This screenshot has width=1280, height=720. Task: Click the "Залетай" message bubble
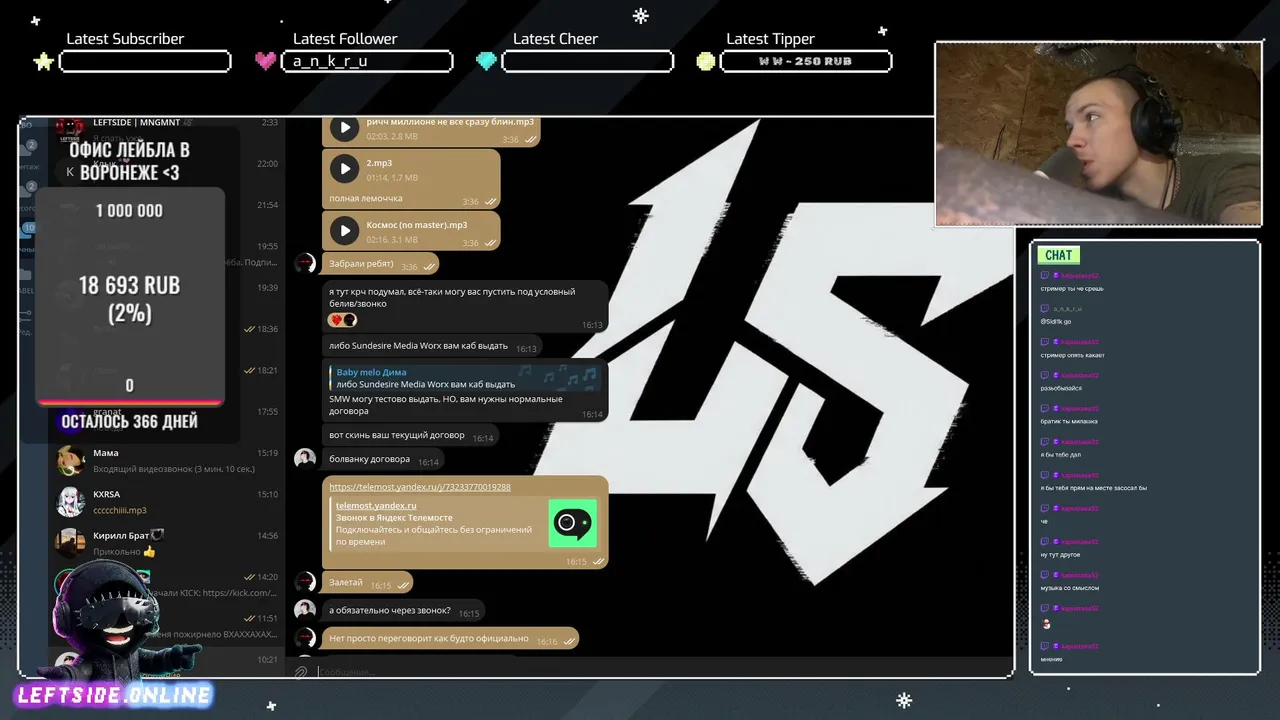[367, 582]
